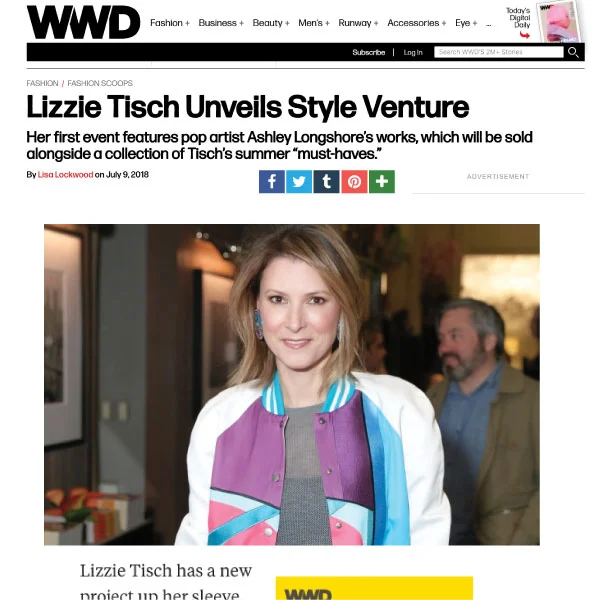Share article on Tumblr
Screen dimensions: 600x600
[x=327, y=181]
